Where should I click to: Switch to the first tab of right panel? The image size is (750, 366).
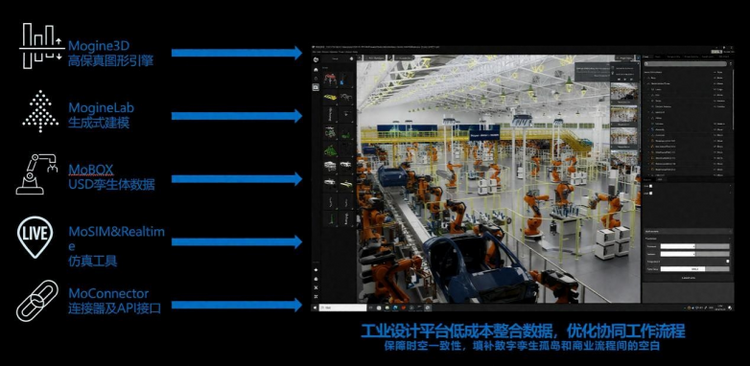tap(646, 57)
